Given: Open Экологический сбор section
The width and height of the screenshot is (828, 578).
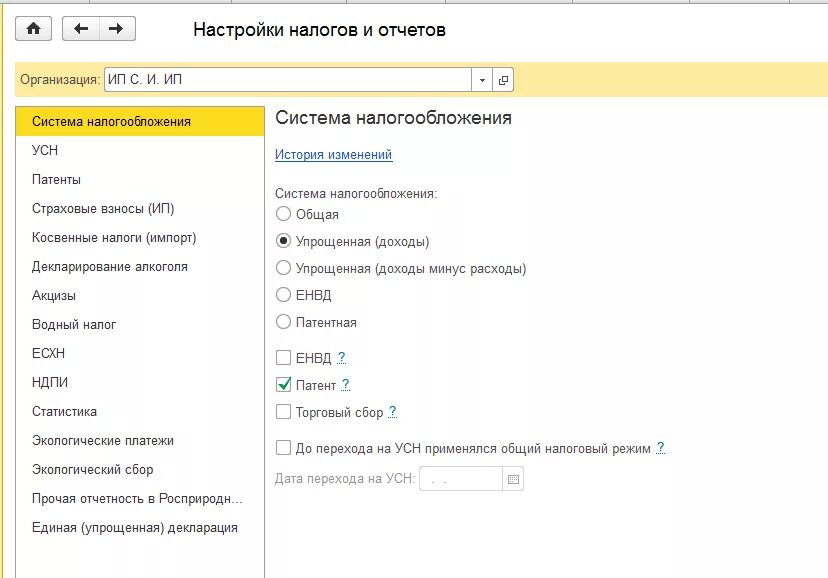Looking at the screenshot, I should (140, 469).
